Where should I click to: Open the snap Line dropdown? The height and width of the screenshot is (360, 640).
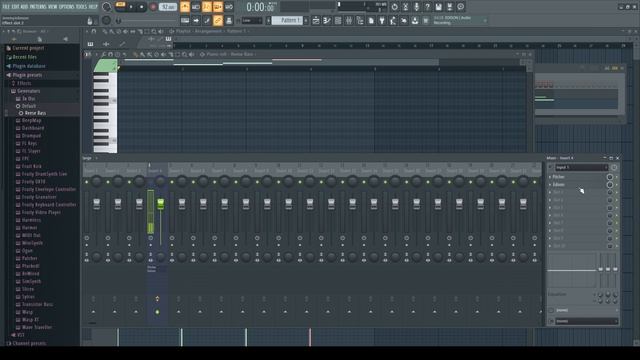[x=252, y=20]
